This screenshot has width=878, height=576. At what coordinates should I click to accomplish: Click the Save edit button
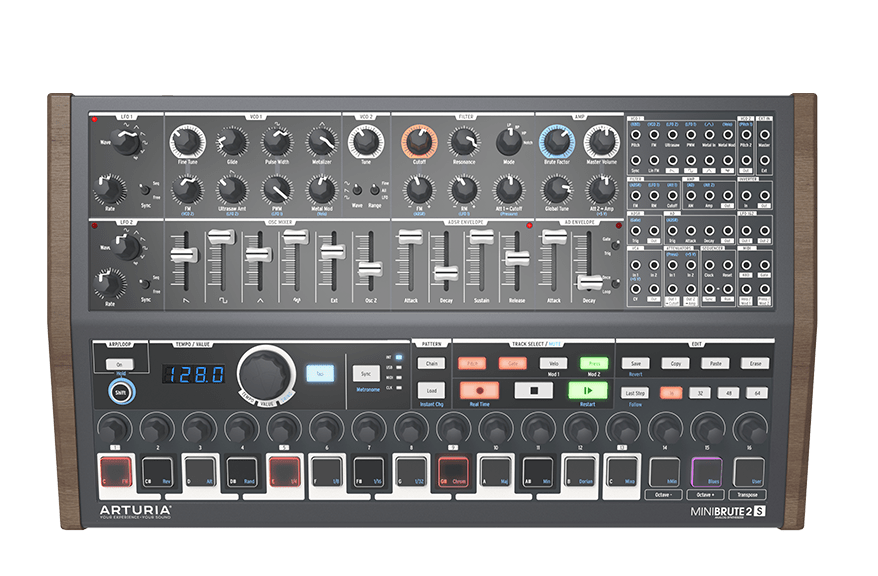click(x=636, y=363)
